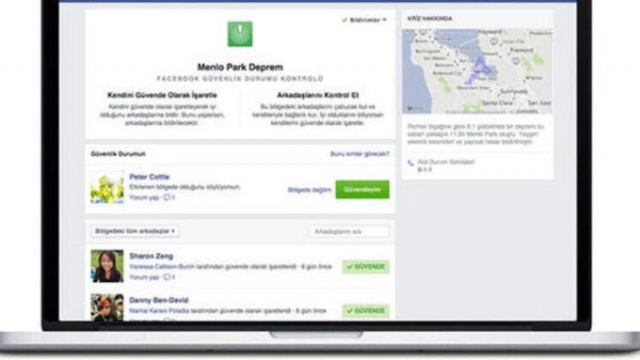This screenshot has width=640, height=360.
Task: Click the Bölgede değilim link
Action: coord(309,190)
